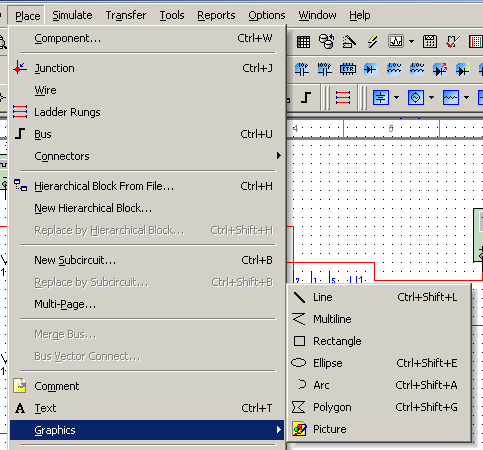Click the Database Manager icon
483x450 pixels.
point(326,42)
